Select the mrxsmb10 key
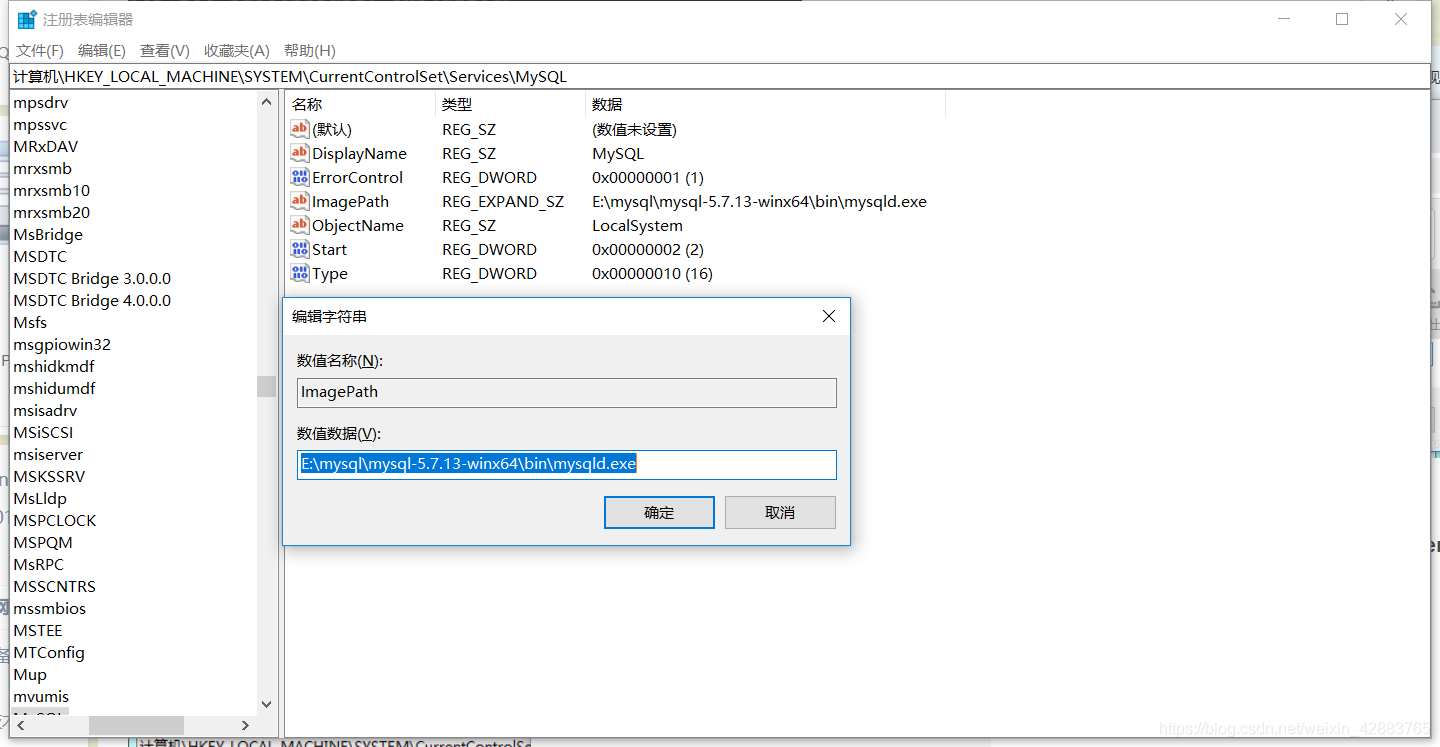1440x747 pixels. coord(51,190)
